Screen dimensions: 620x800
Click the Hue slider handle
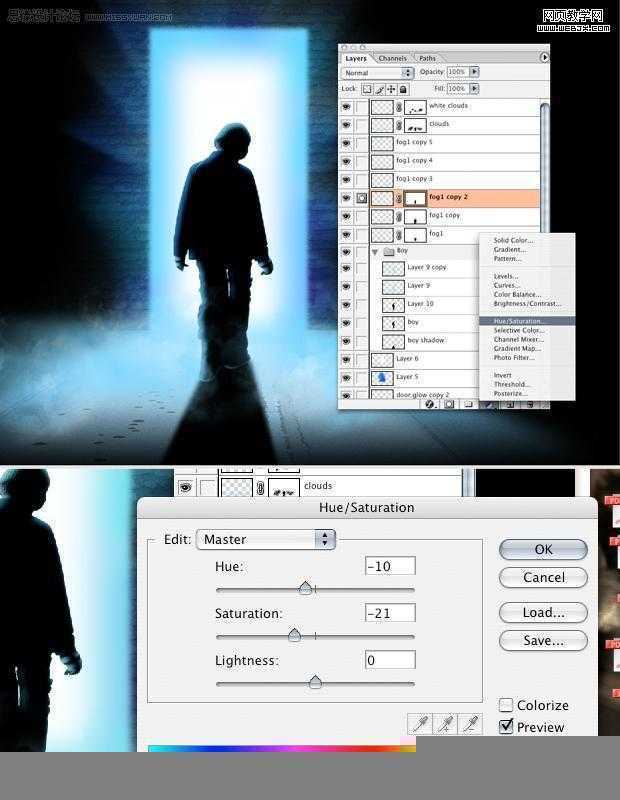[x=305, y=588]
